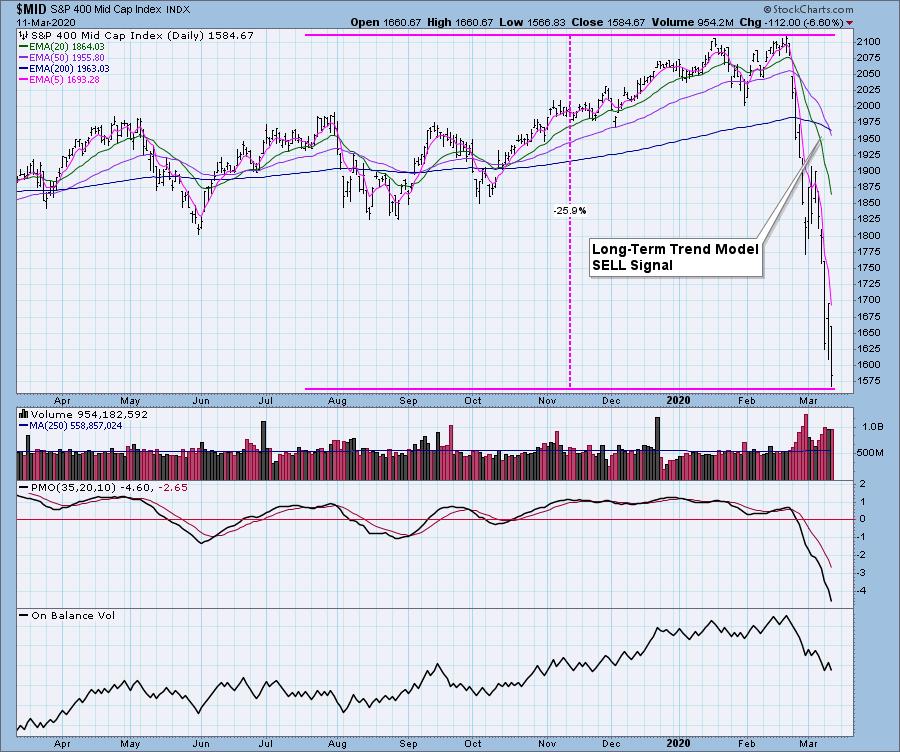Click the candlestick icon in price legend
Viewport: 900px width, 752px height.
(x=23, y=36)
